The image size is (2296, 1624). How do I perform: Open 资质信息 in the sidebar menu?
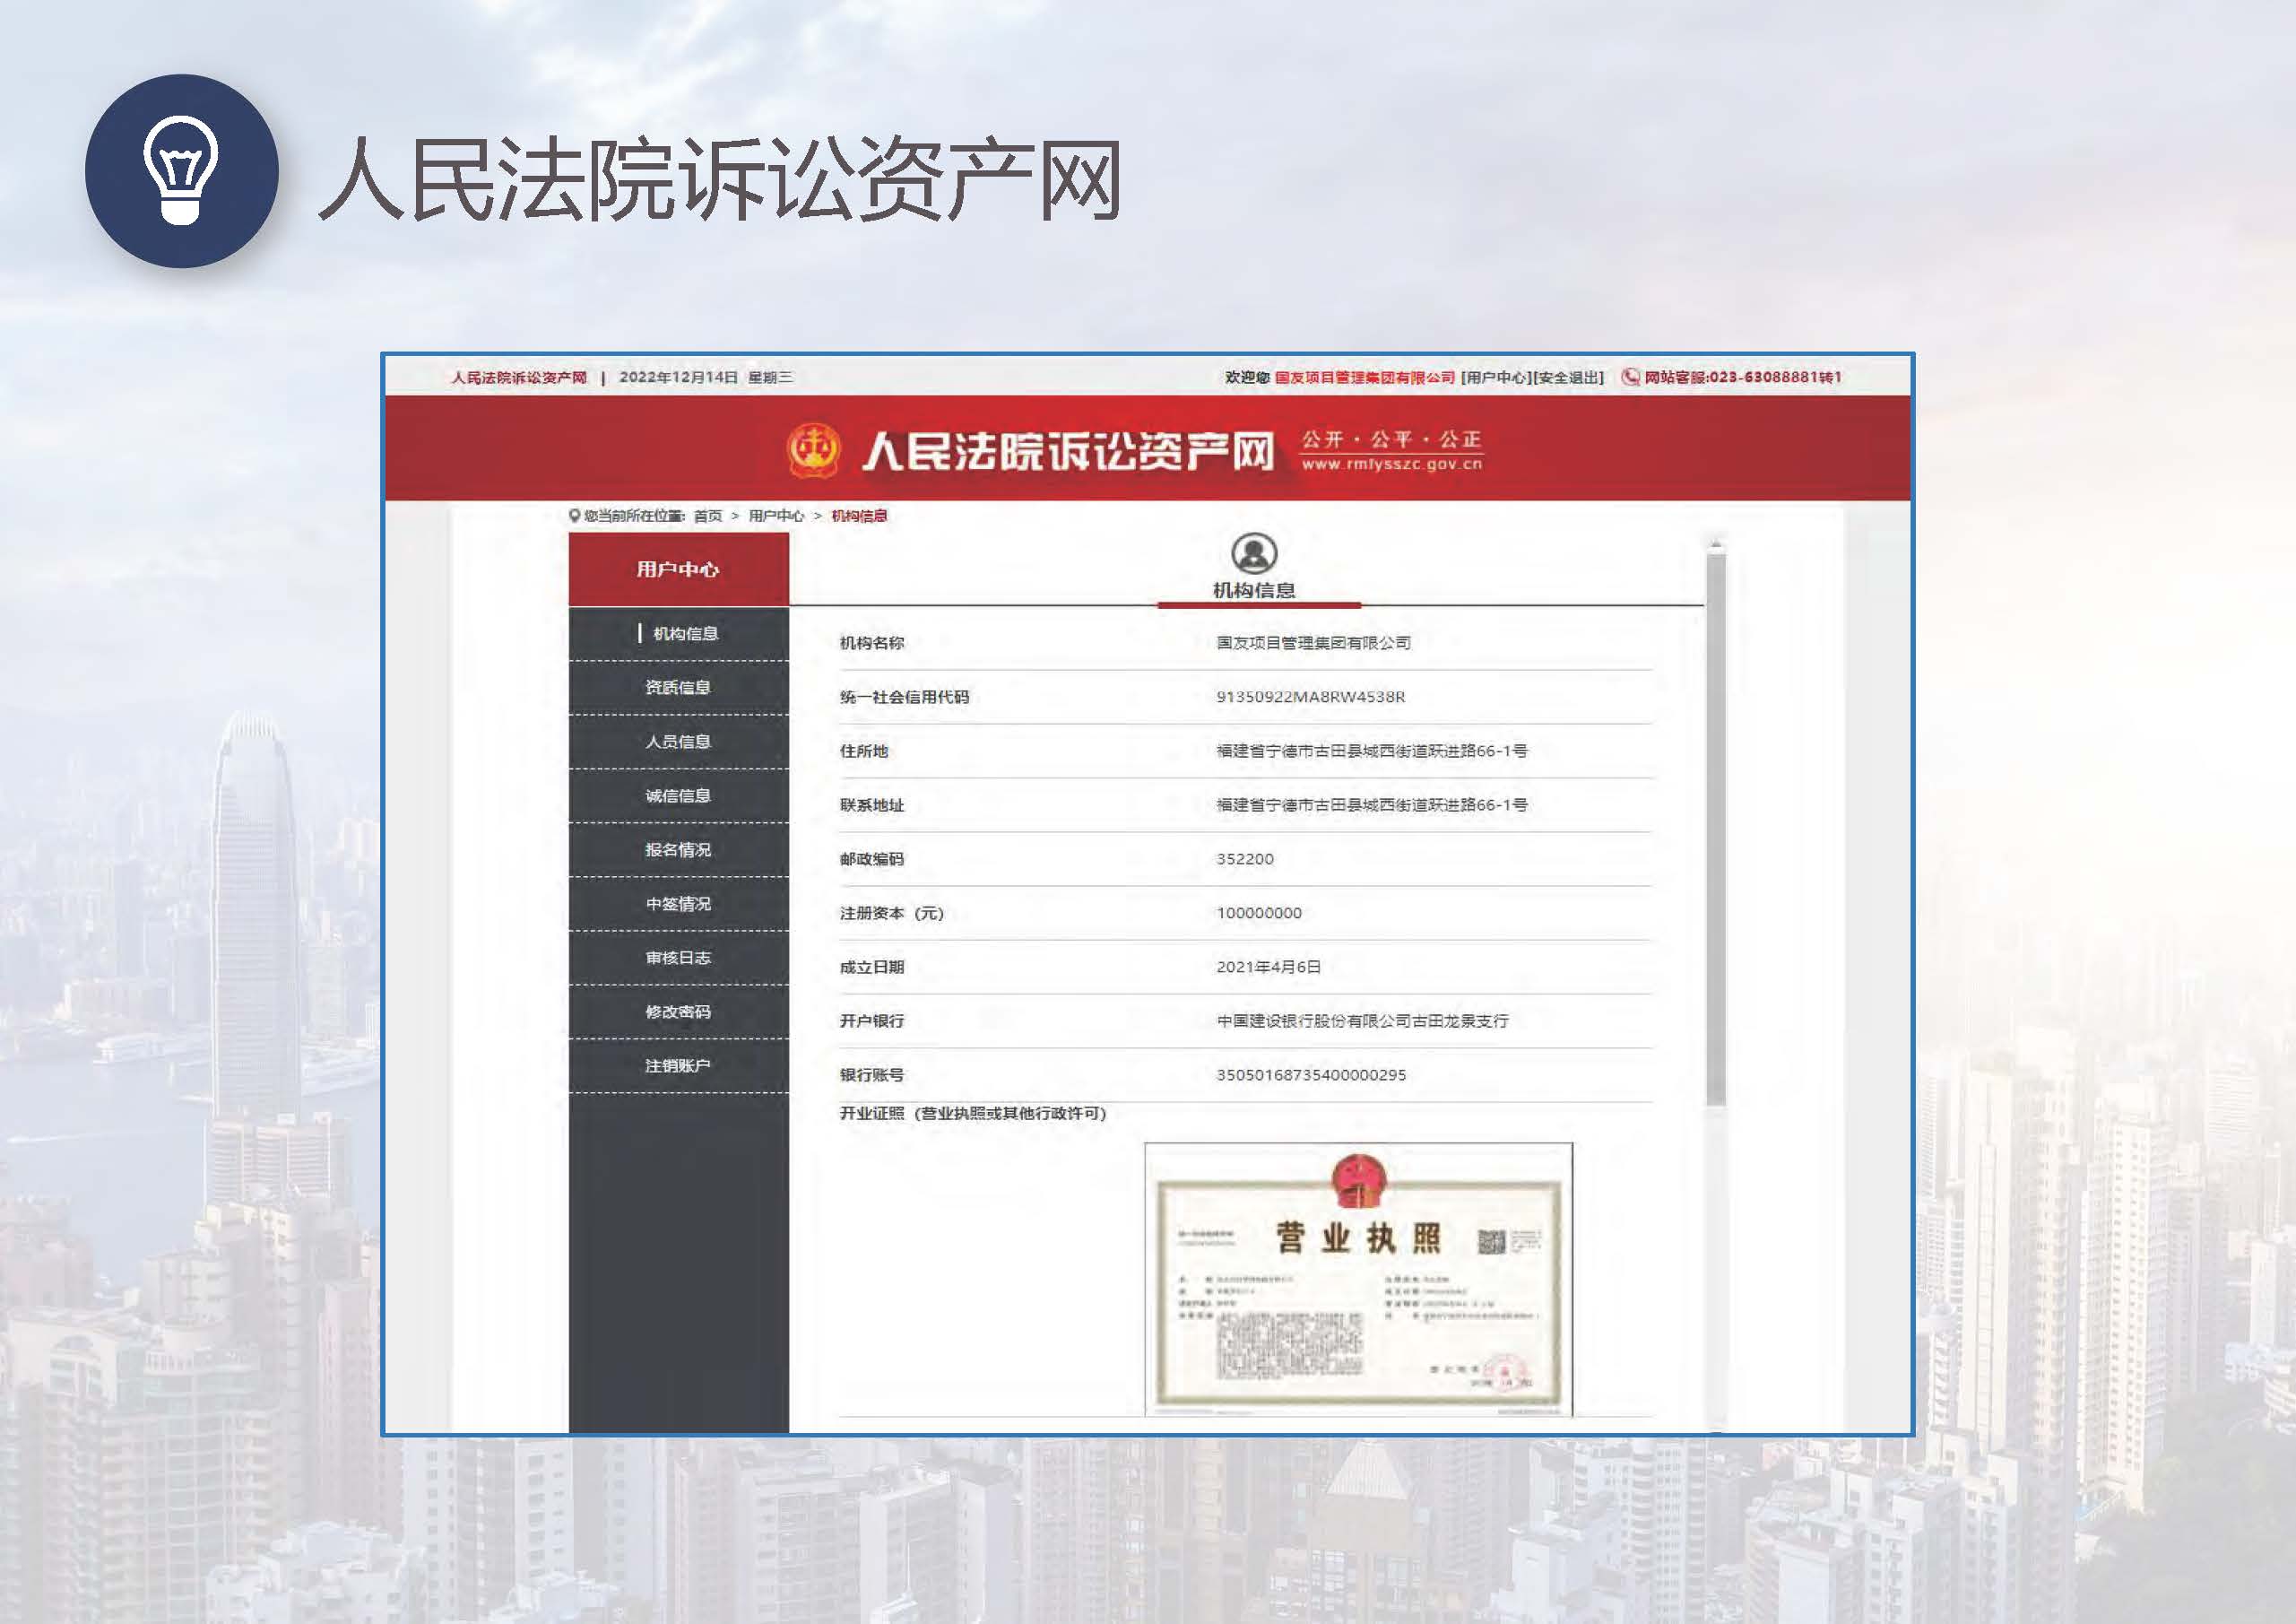(679, 687)
